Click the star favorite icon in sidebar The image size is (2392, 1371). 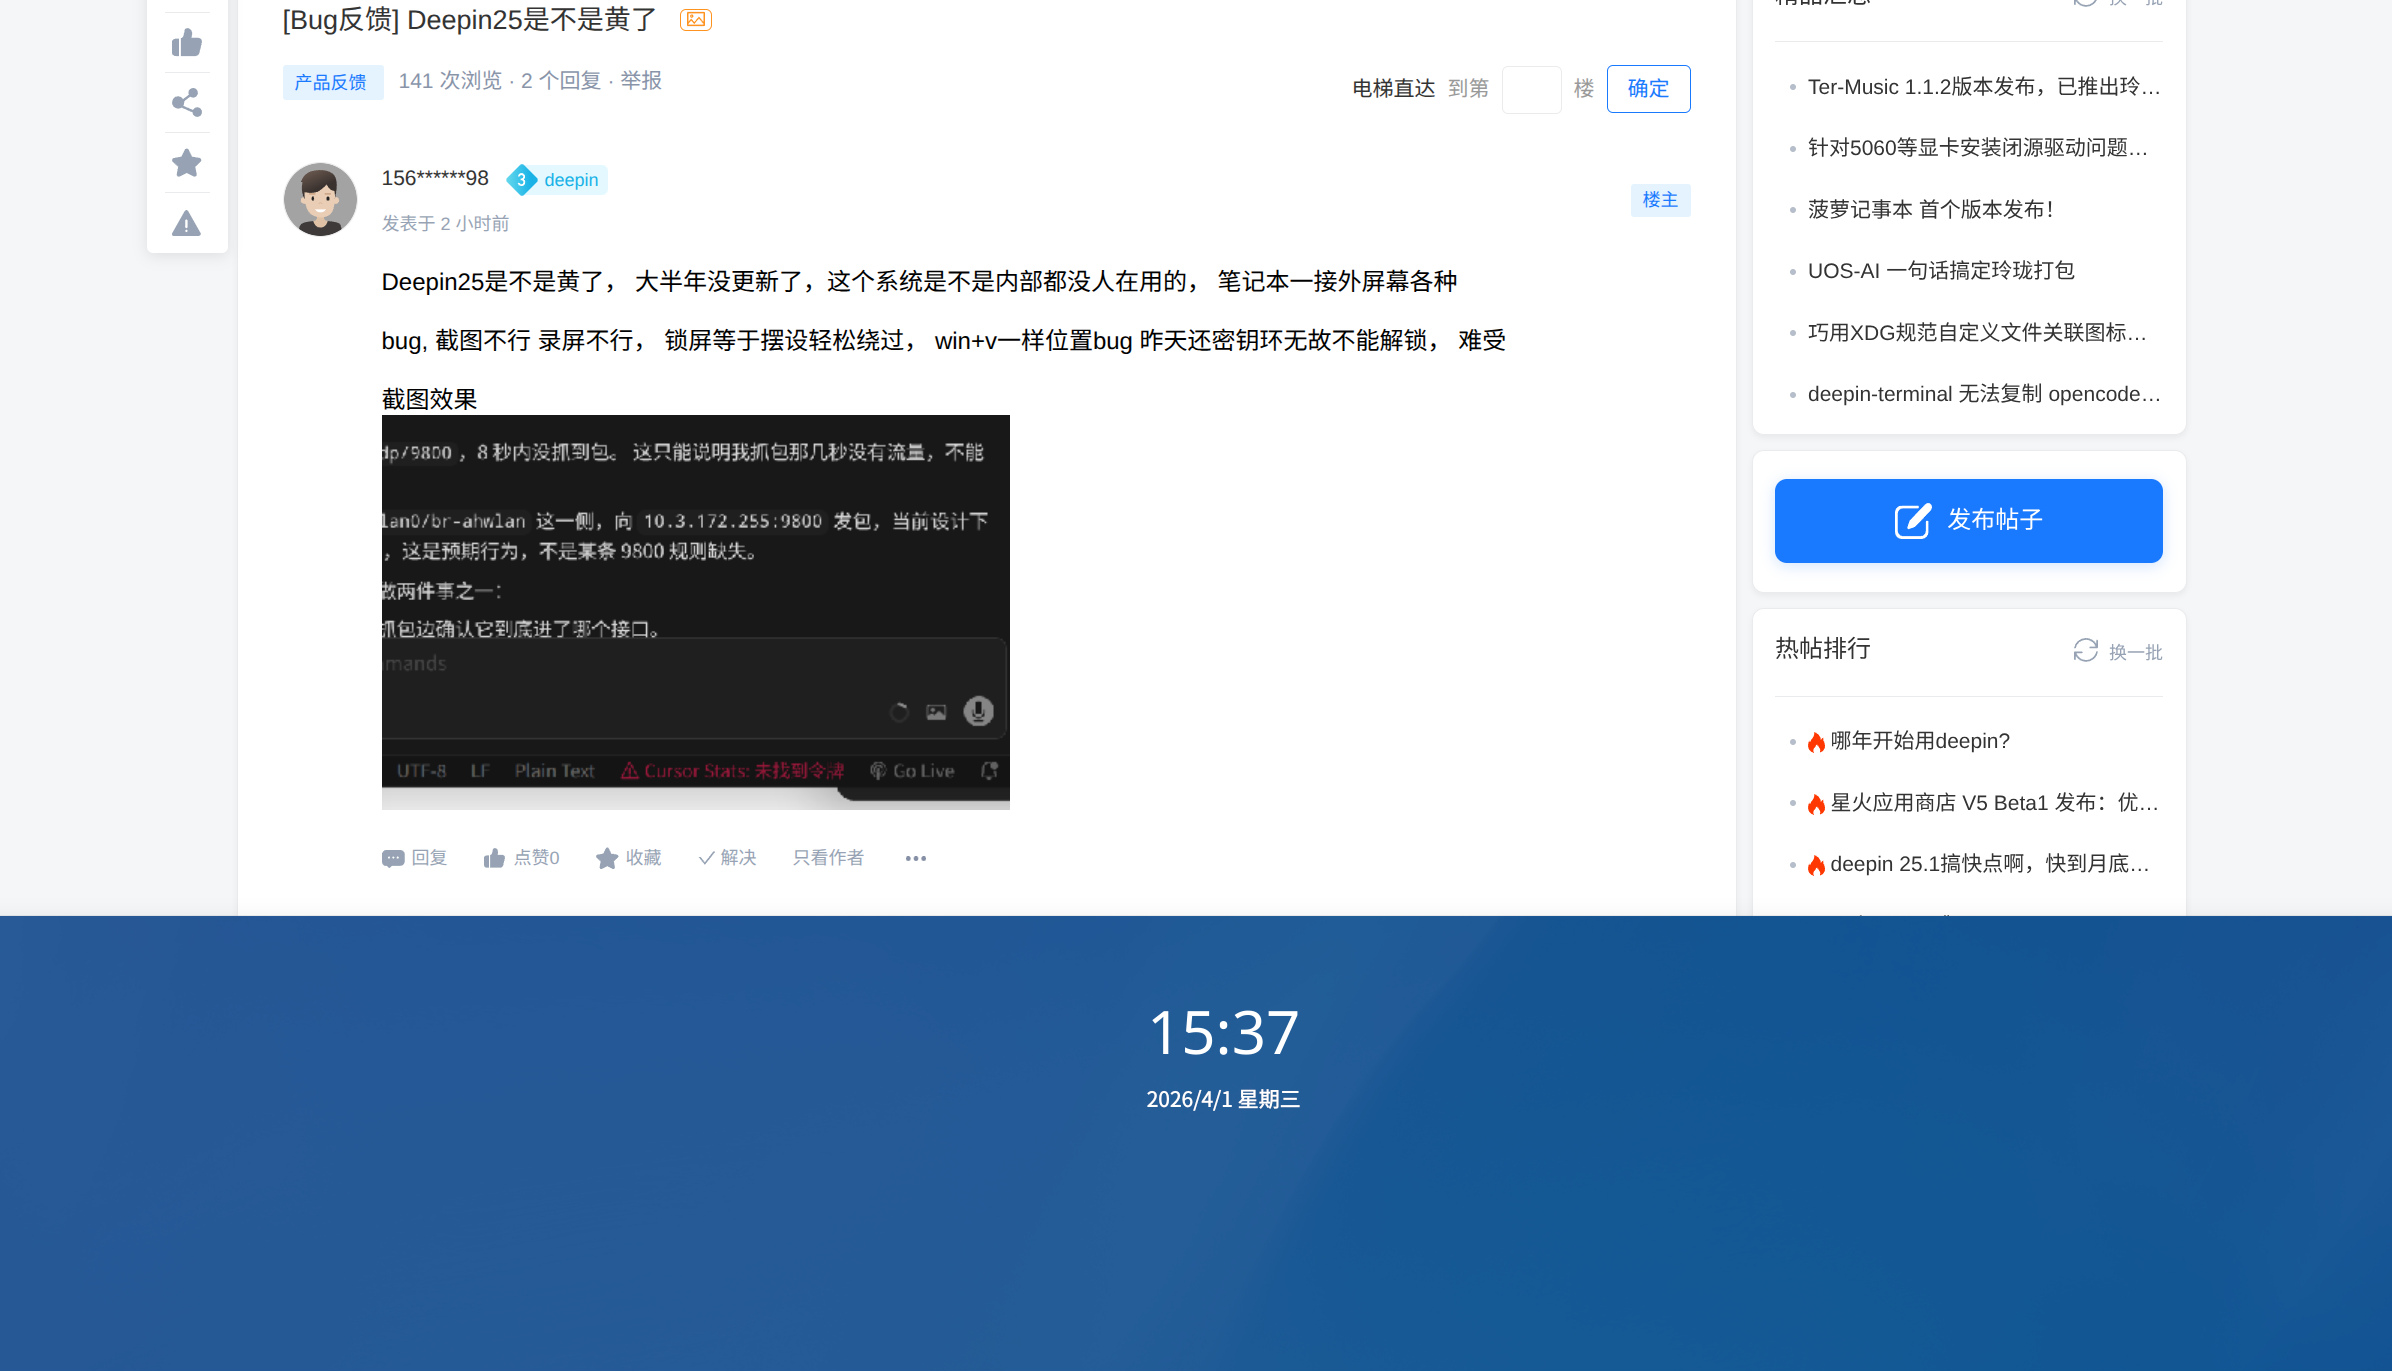coord(187,163)
